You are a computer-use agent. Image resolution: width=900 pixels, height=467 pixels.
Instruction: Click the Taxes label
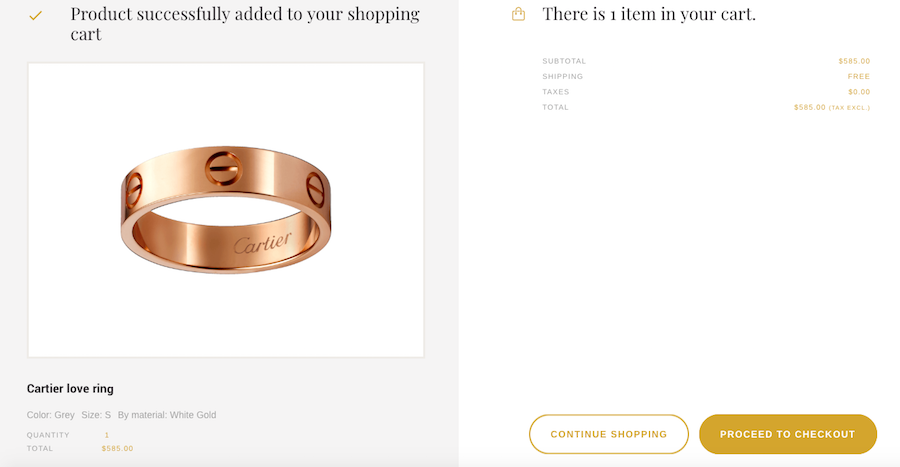tap(555, 92)
